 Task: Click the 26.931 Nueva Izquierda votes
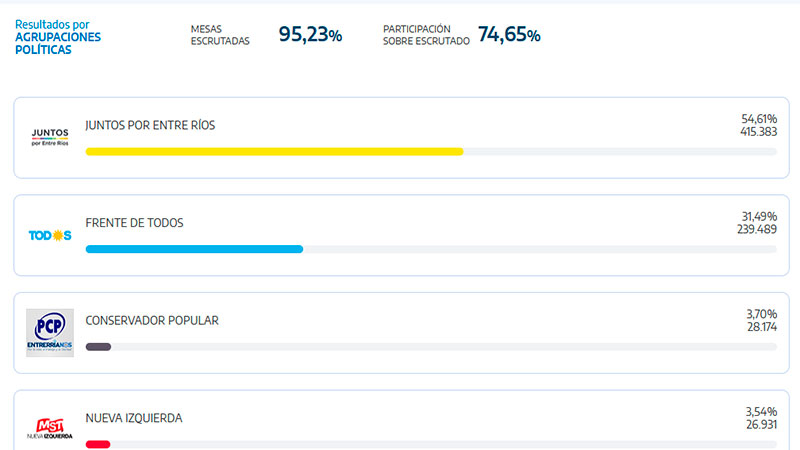coord(761,425)
